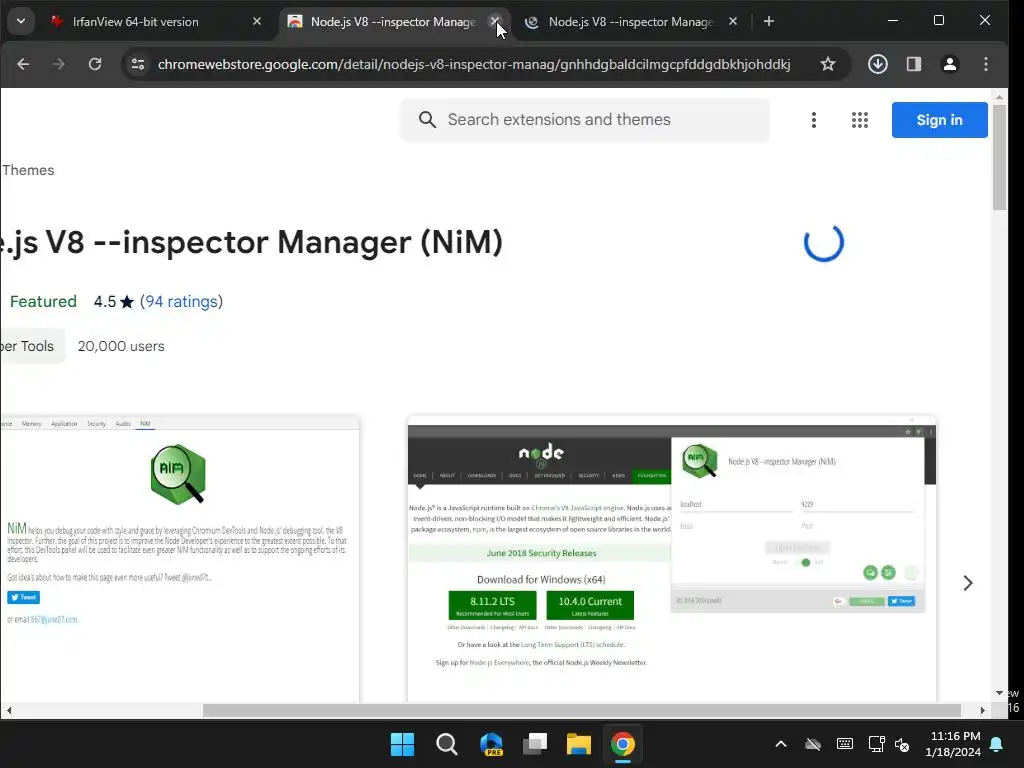The width and height of the screenshot is (1024, 768).
Task: Click the scroll left arrow on horizontal scrollbar
Action: [x=8, y=711]
